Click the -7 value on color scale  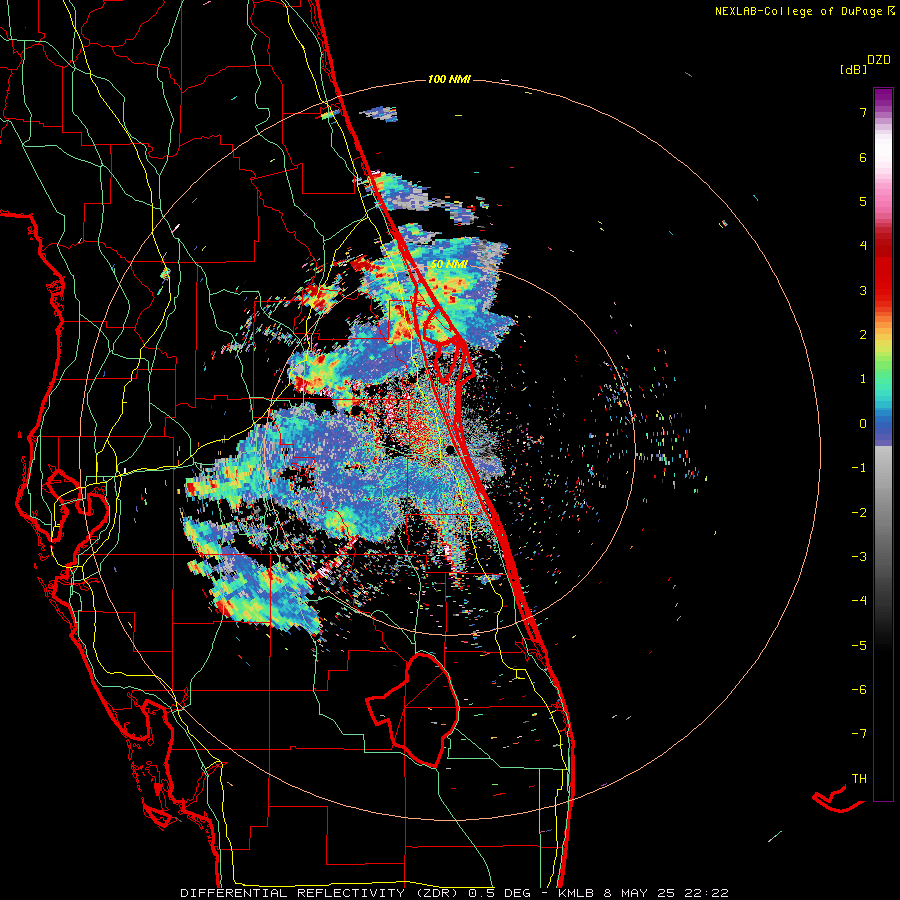859,734
